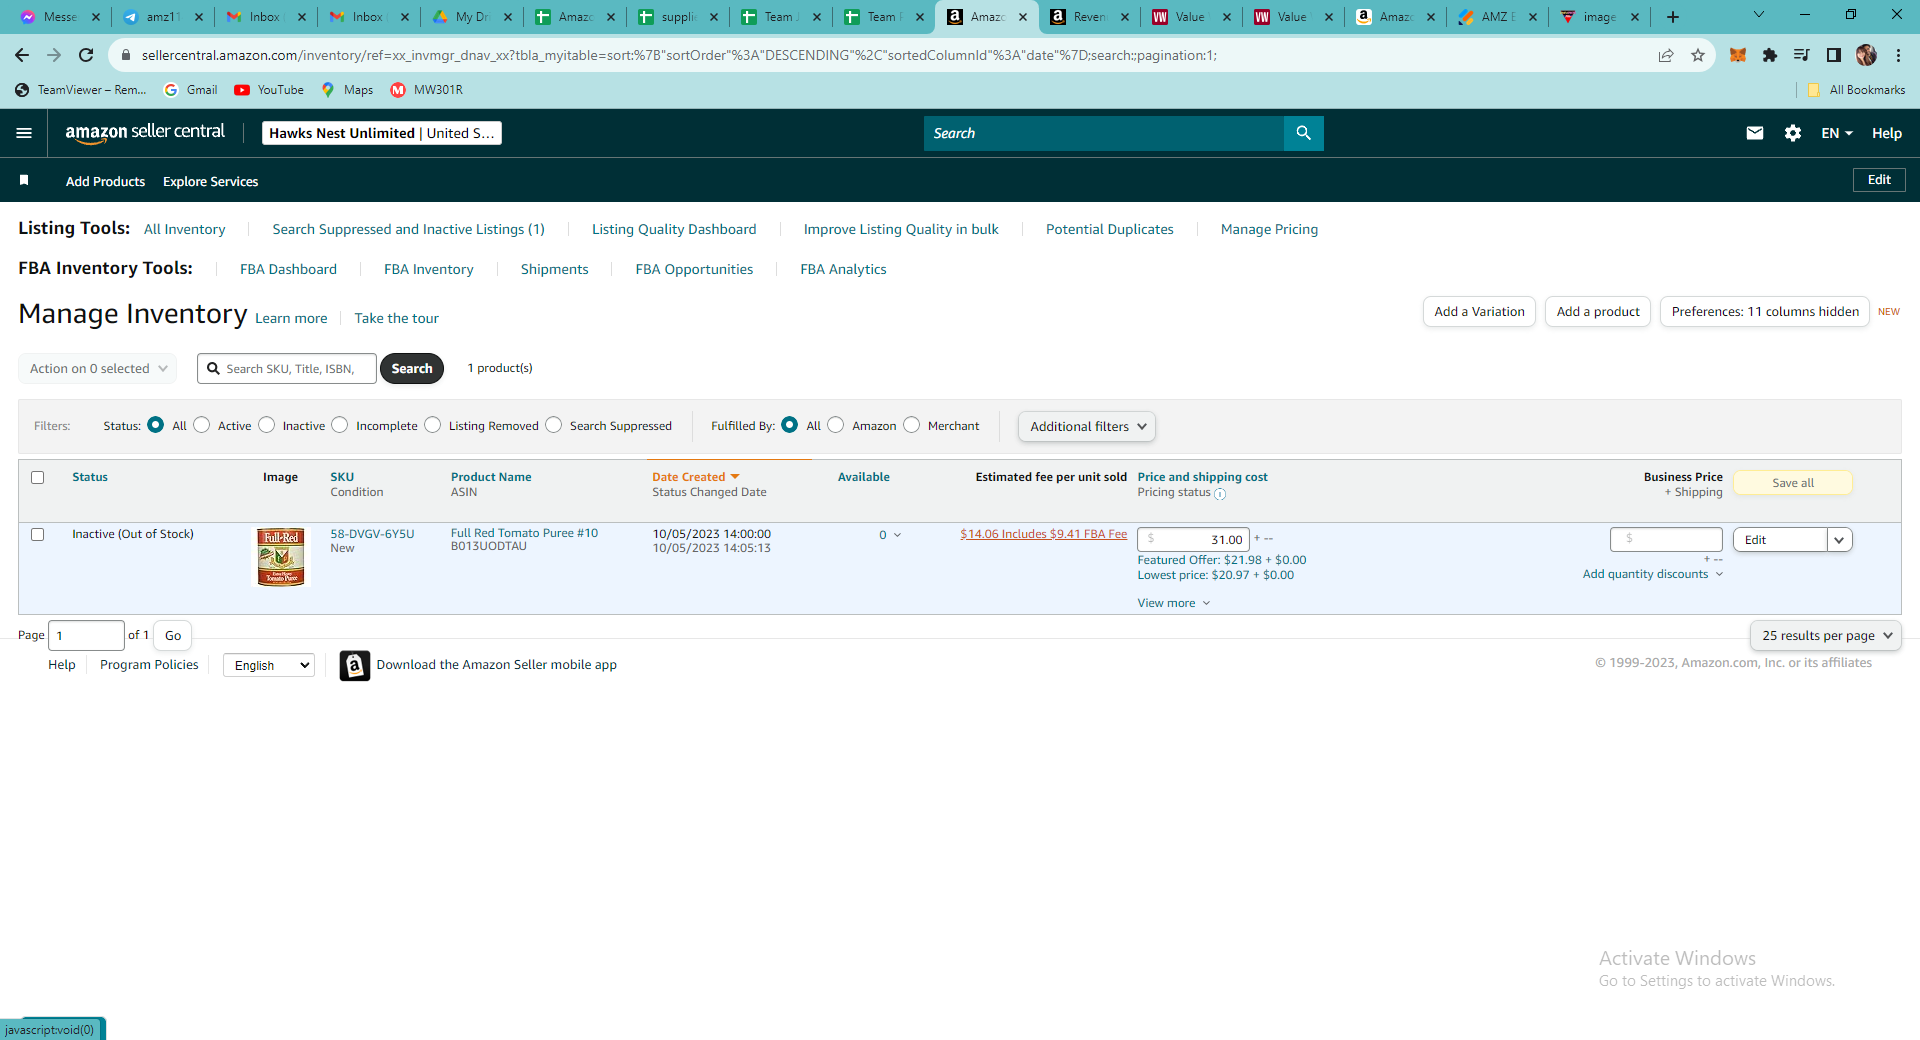Open the Gmail bookmark
This screenshot has width=1920, height=1040.
click(191, 90)
